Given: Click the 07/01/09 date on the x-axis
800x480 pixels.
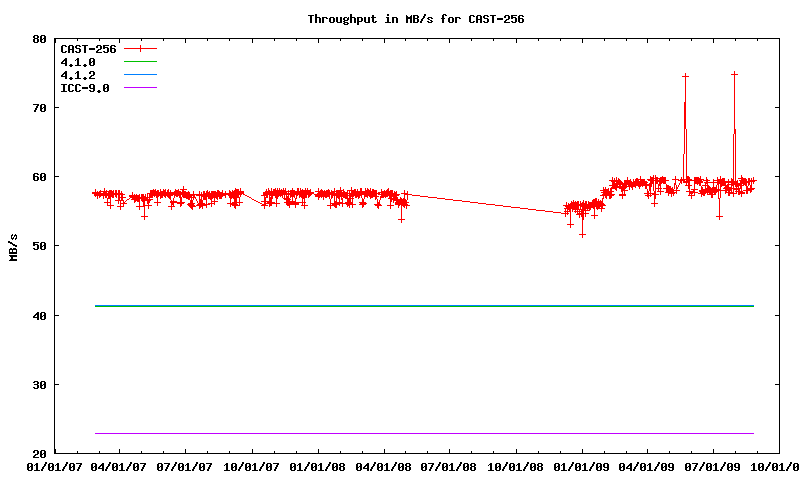Looking at the screenshot, I should 713,466.
